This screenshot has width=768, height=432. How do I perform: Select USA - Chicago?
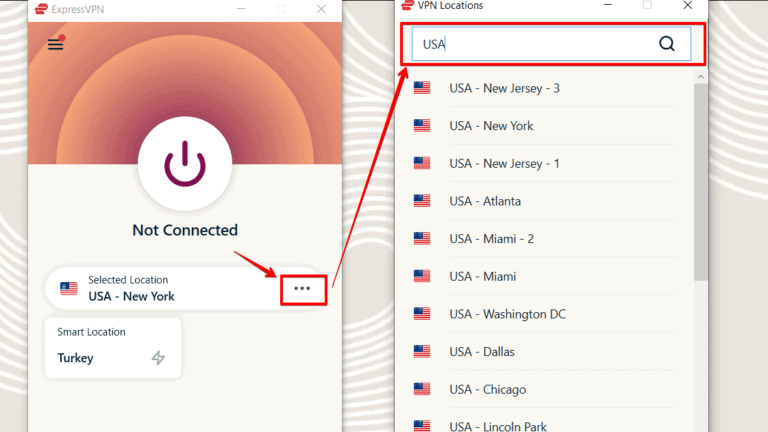point(488,389)
